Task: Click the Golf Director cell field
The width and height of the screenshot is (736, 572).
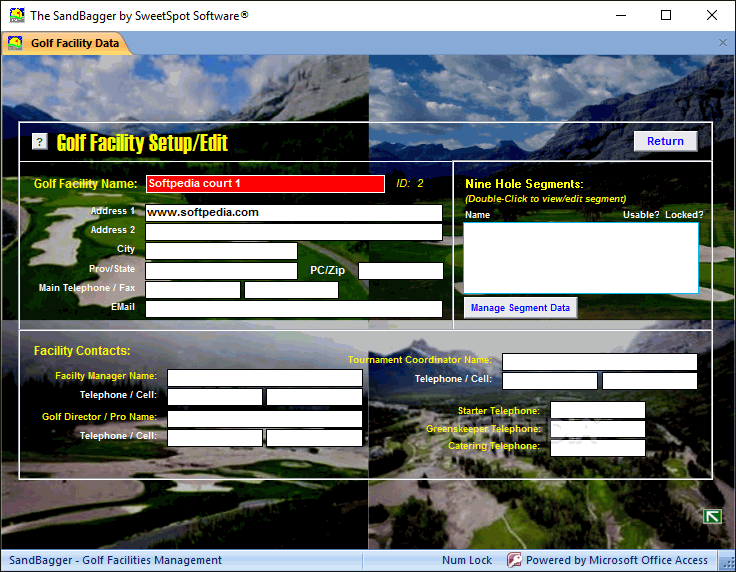Action: 314,438
